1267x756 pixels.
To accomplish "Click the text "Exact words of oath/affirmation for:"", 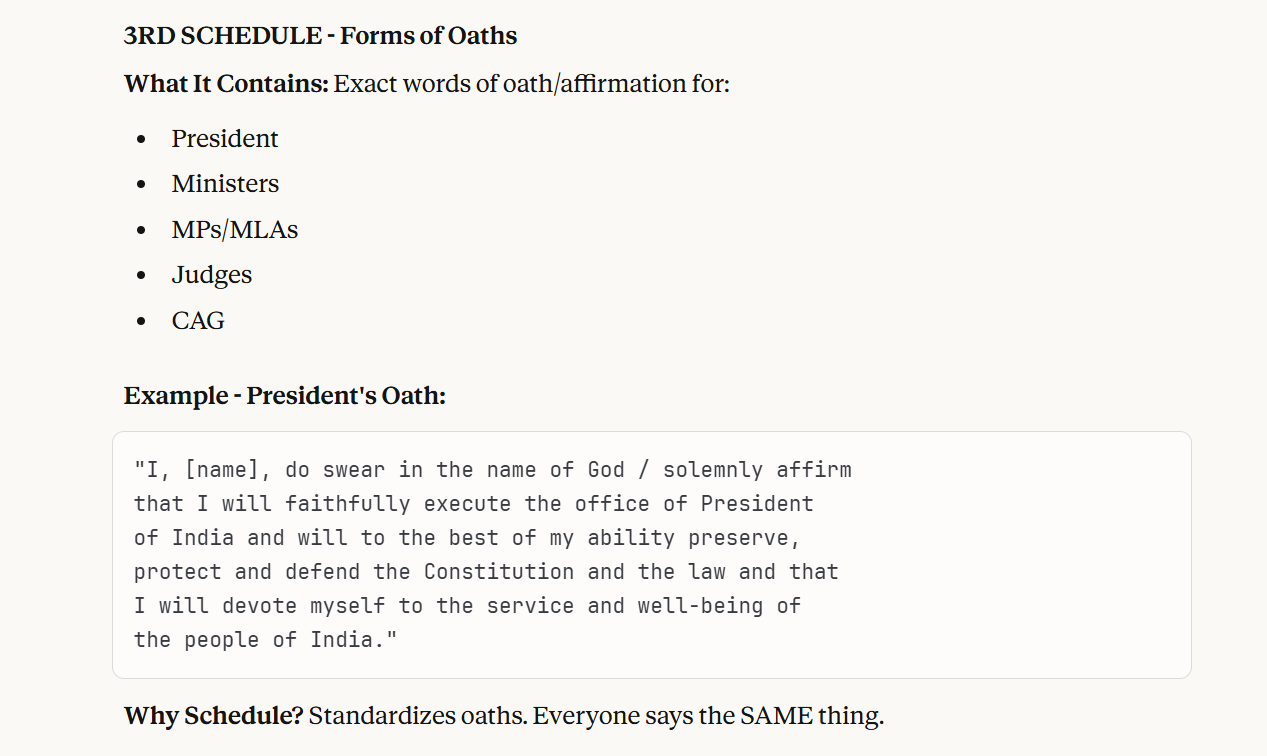I will click(x=532, y=84).
